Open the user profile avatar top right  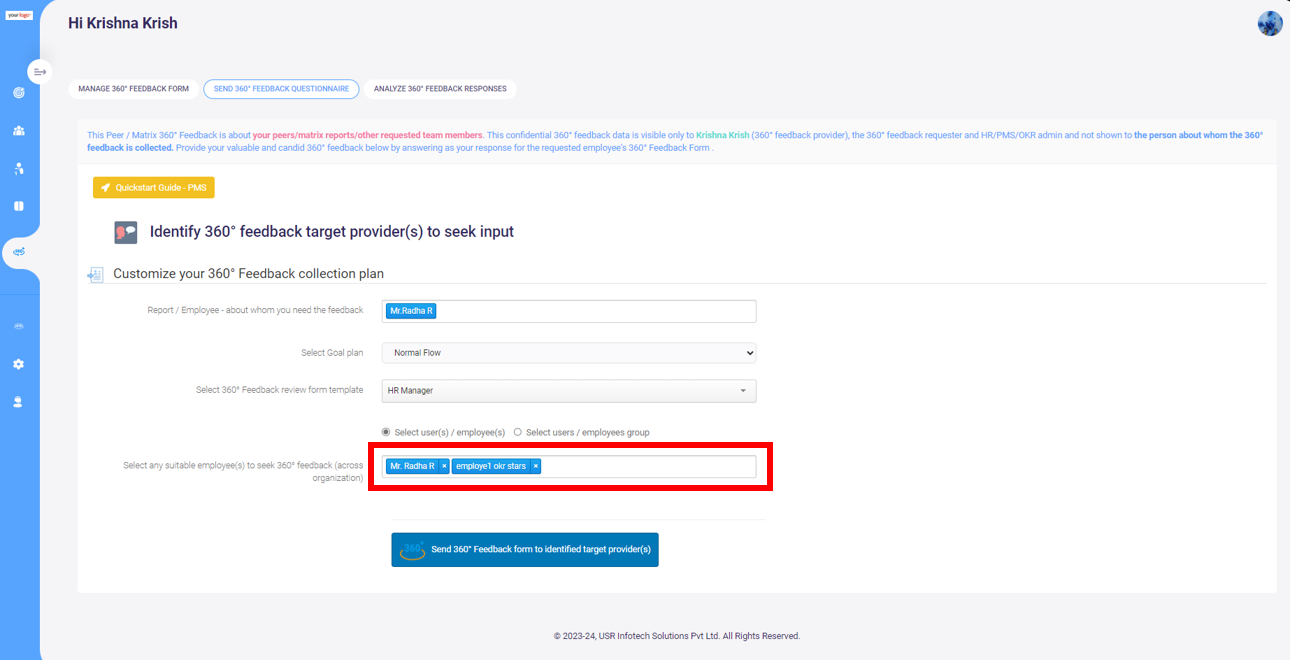point(1270,23)
